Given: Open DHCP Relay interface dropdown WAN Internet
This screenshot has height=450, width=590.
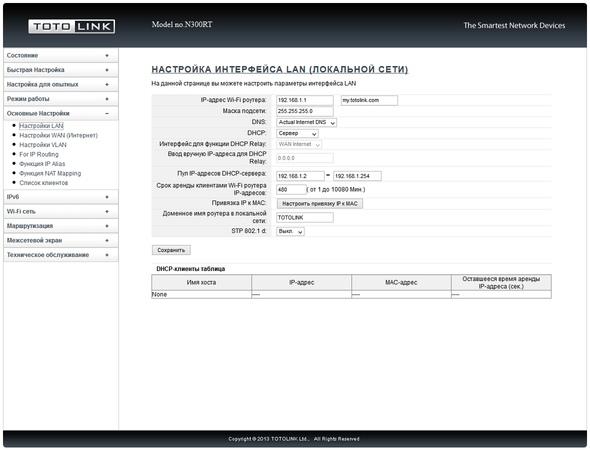Looking at the screenshot, I should point(299,144).
